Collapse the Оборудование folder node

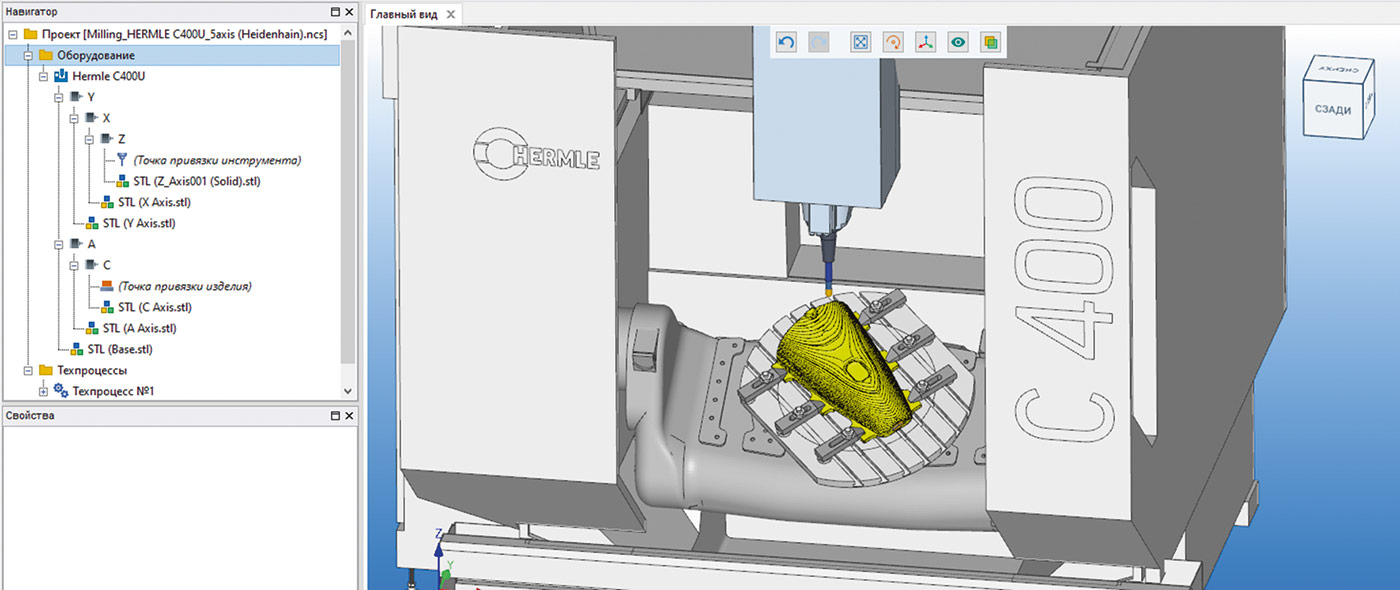point(29,55)
